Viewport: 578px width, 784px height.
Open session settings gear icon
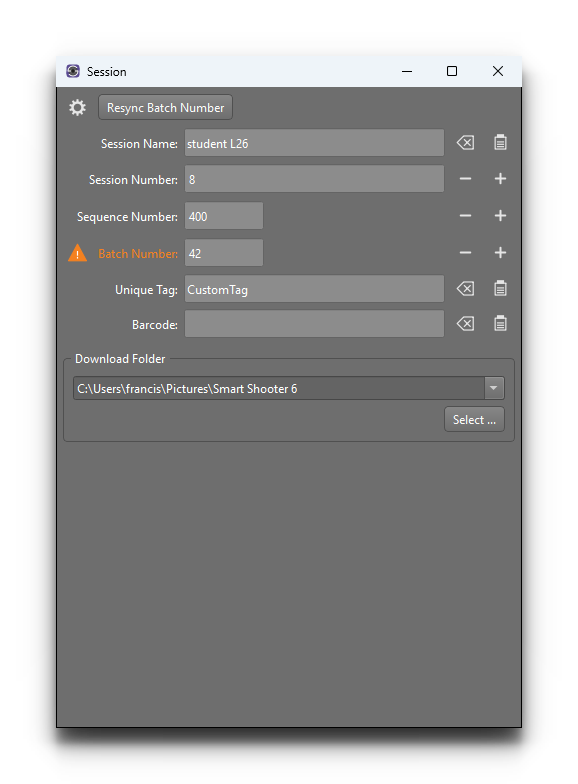77,108
